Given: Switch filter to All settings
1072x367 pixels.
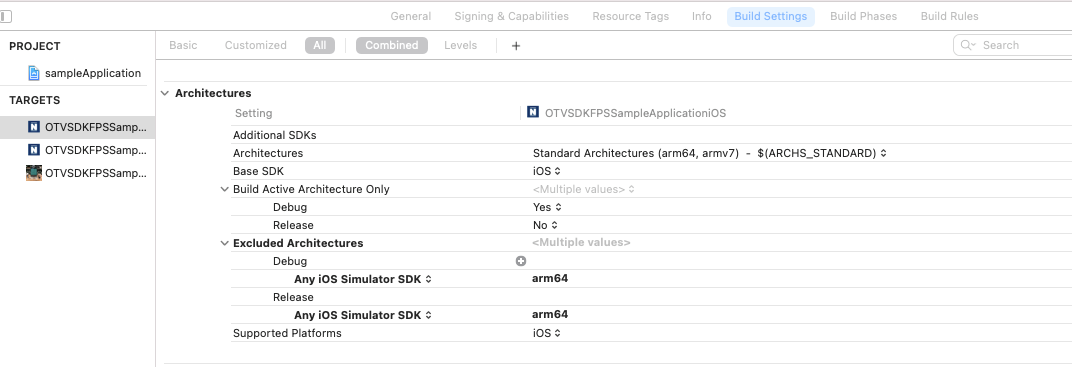Looking at the screenshot, I should coord(320,45).
